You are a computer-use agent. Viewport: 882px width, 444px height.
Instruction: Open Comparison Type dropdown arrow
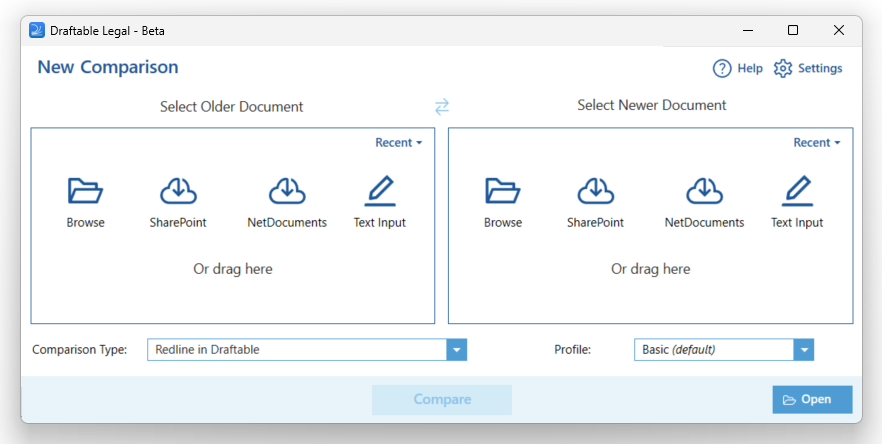[x=457, y=349]
